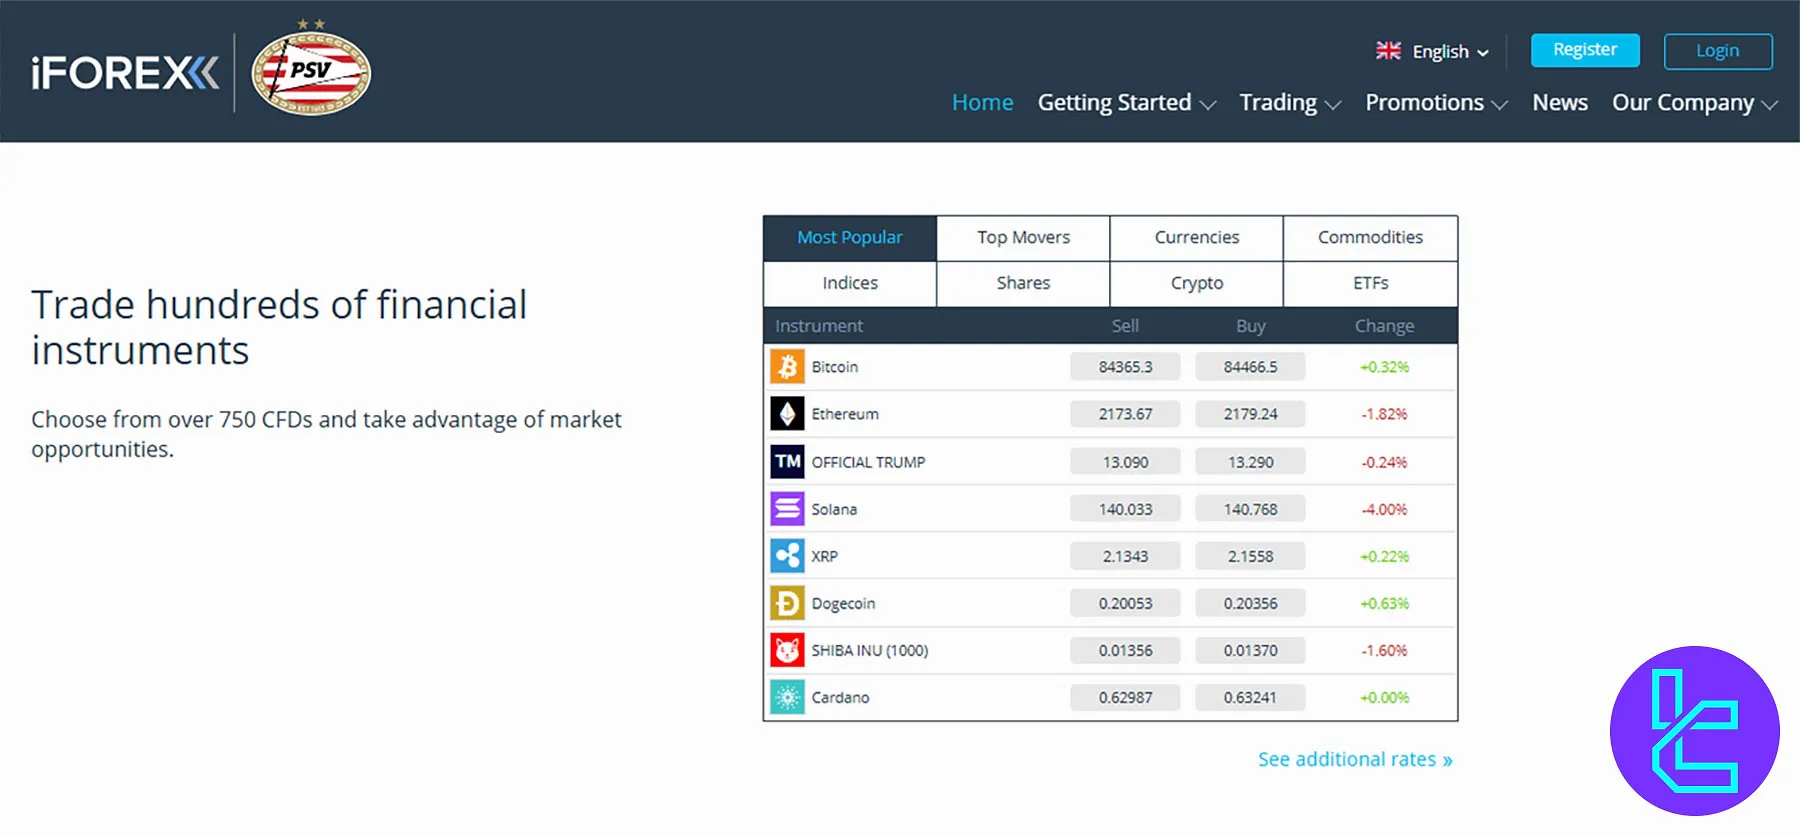Click OFFICIAL TRUMP buy price 13.290

(1250, 462)
